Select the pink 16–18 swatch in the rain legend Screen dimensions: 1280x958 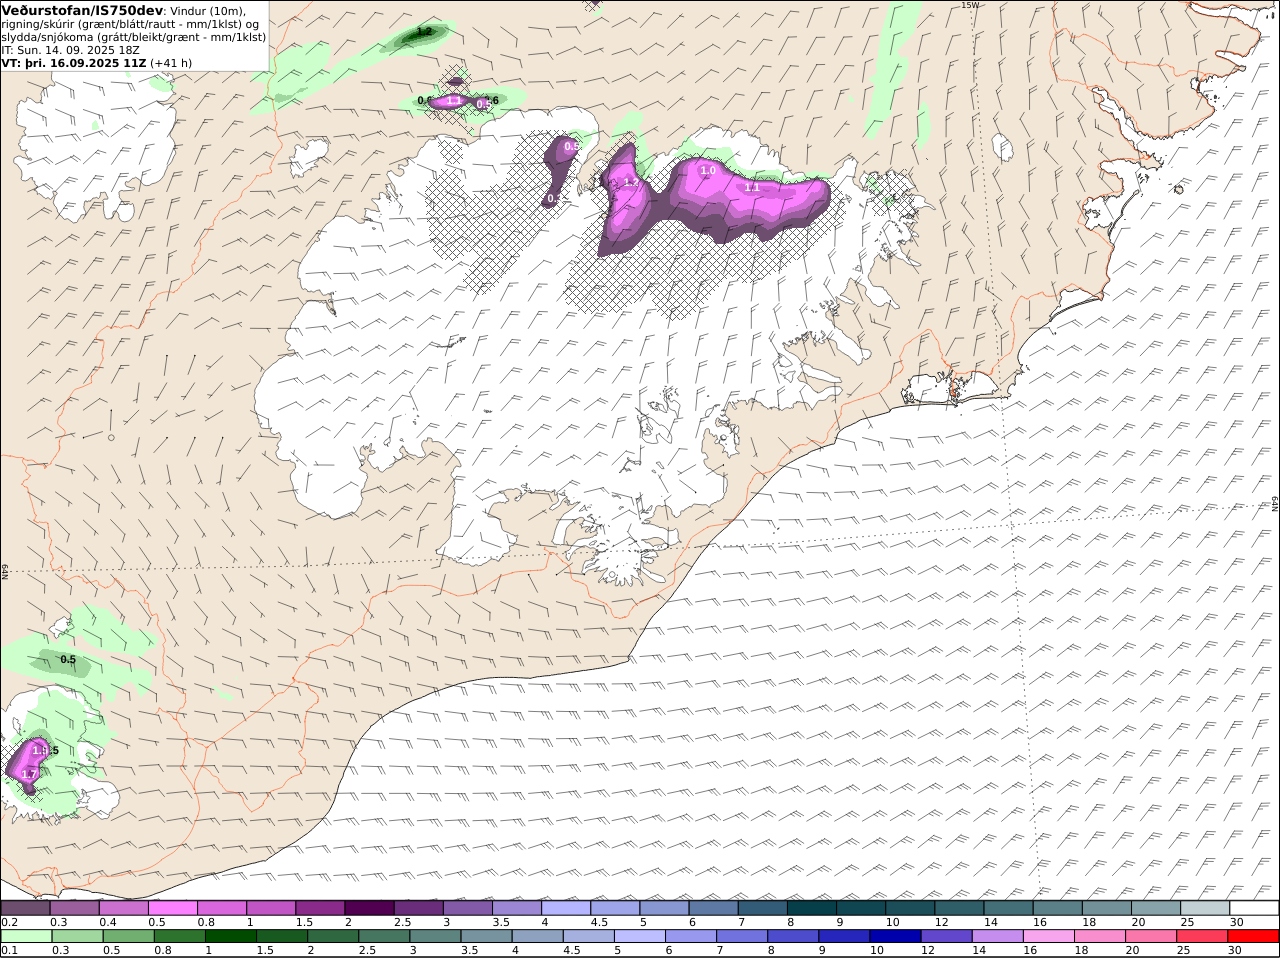pos(1049,937)
